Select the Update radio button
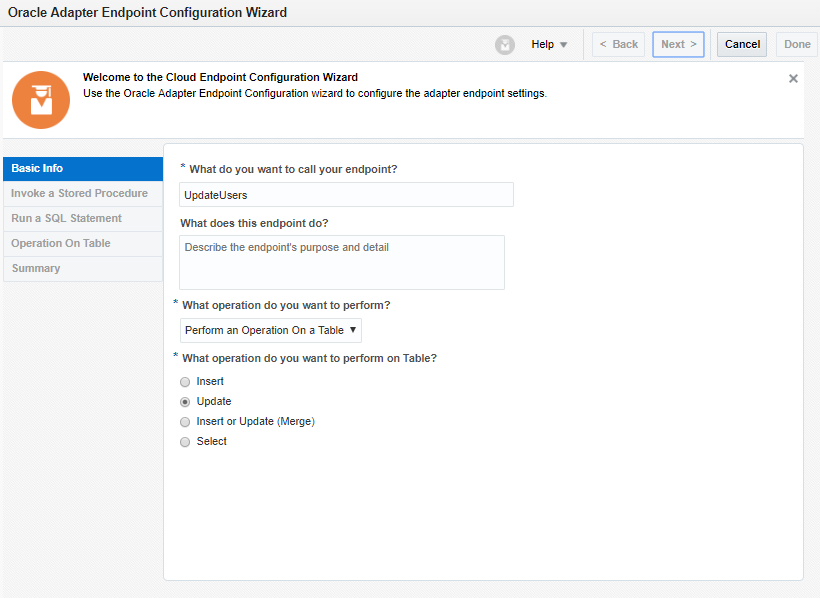 coord(185,402)
